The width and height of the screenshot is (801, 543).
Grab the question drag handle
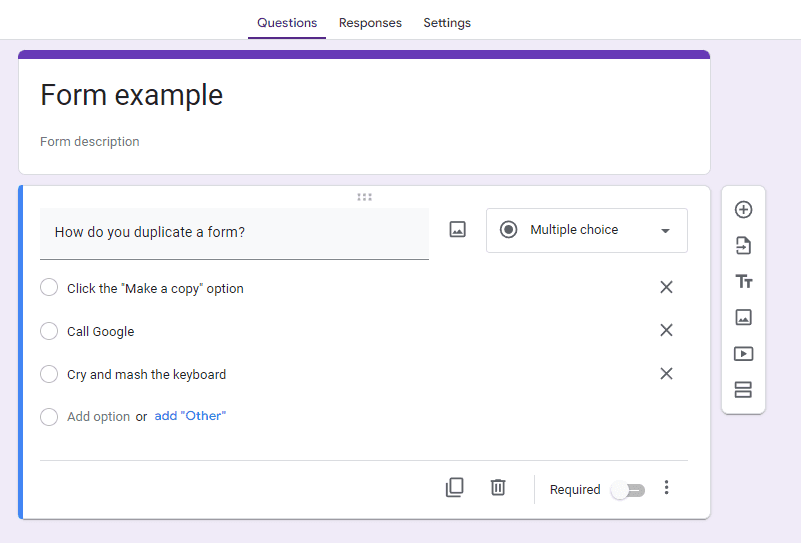(364, 197)
